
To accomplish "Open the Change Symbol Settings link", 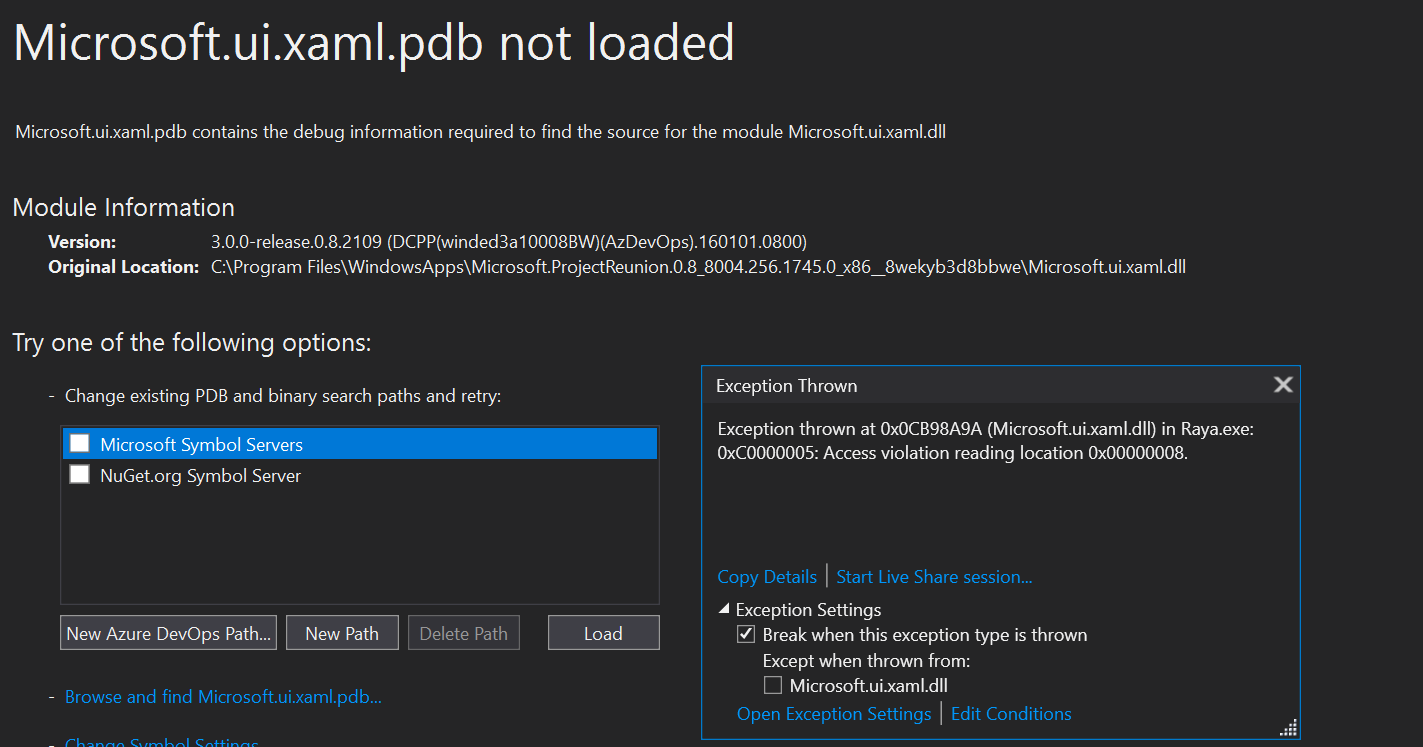I will (162, 741).
